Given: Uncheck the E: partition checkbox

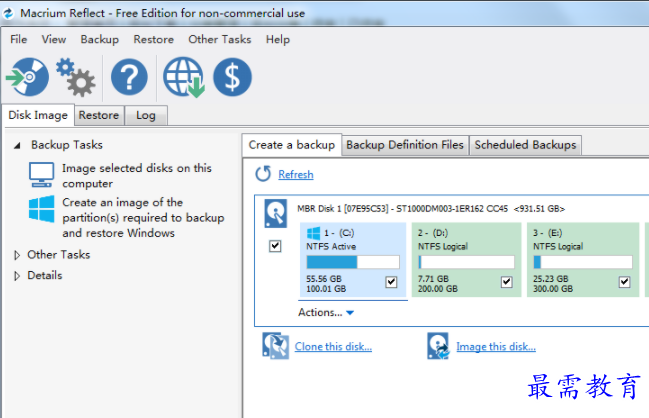Looking at the screenshot, I should 625,282.
